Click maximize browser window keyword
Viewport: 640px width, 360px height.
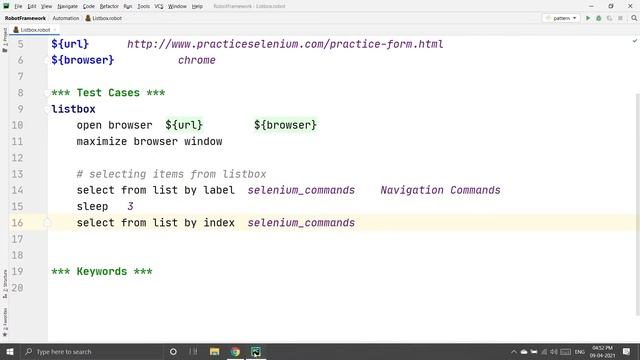149,141
